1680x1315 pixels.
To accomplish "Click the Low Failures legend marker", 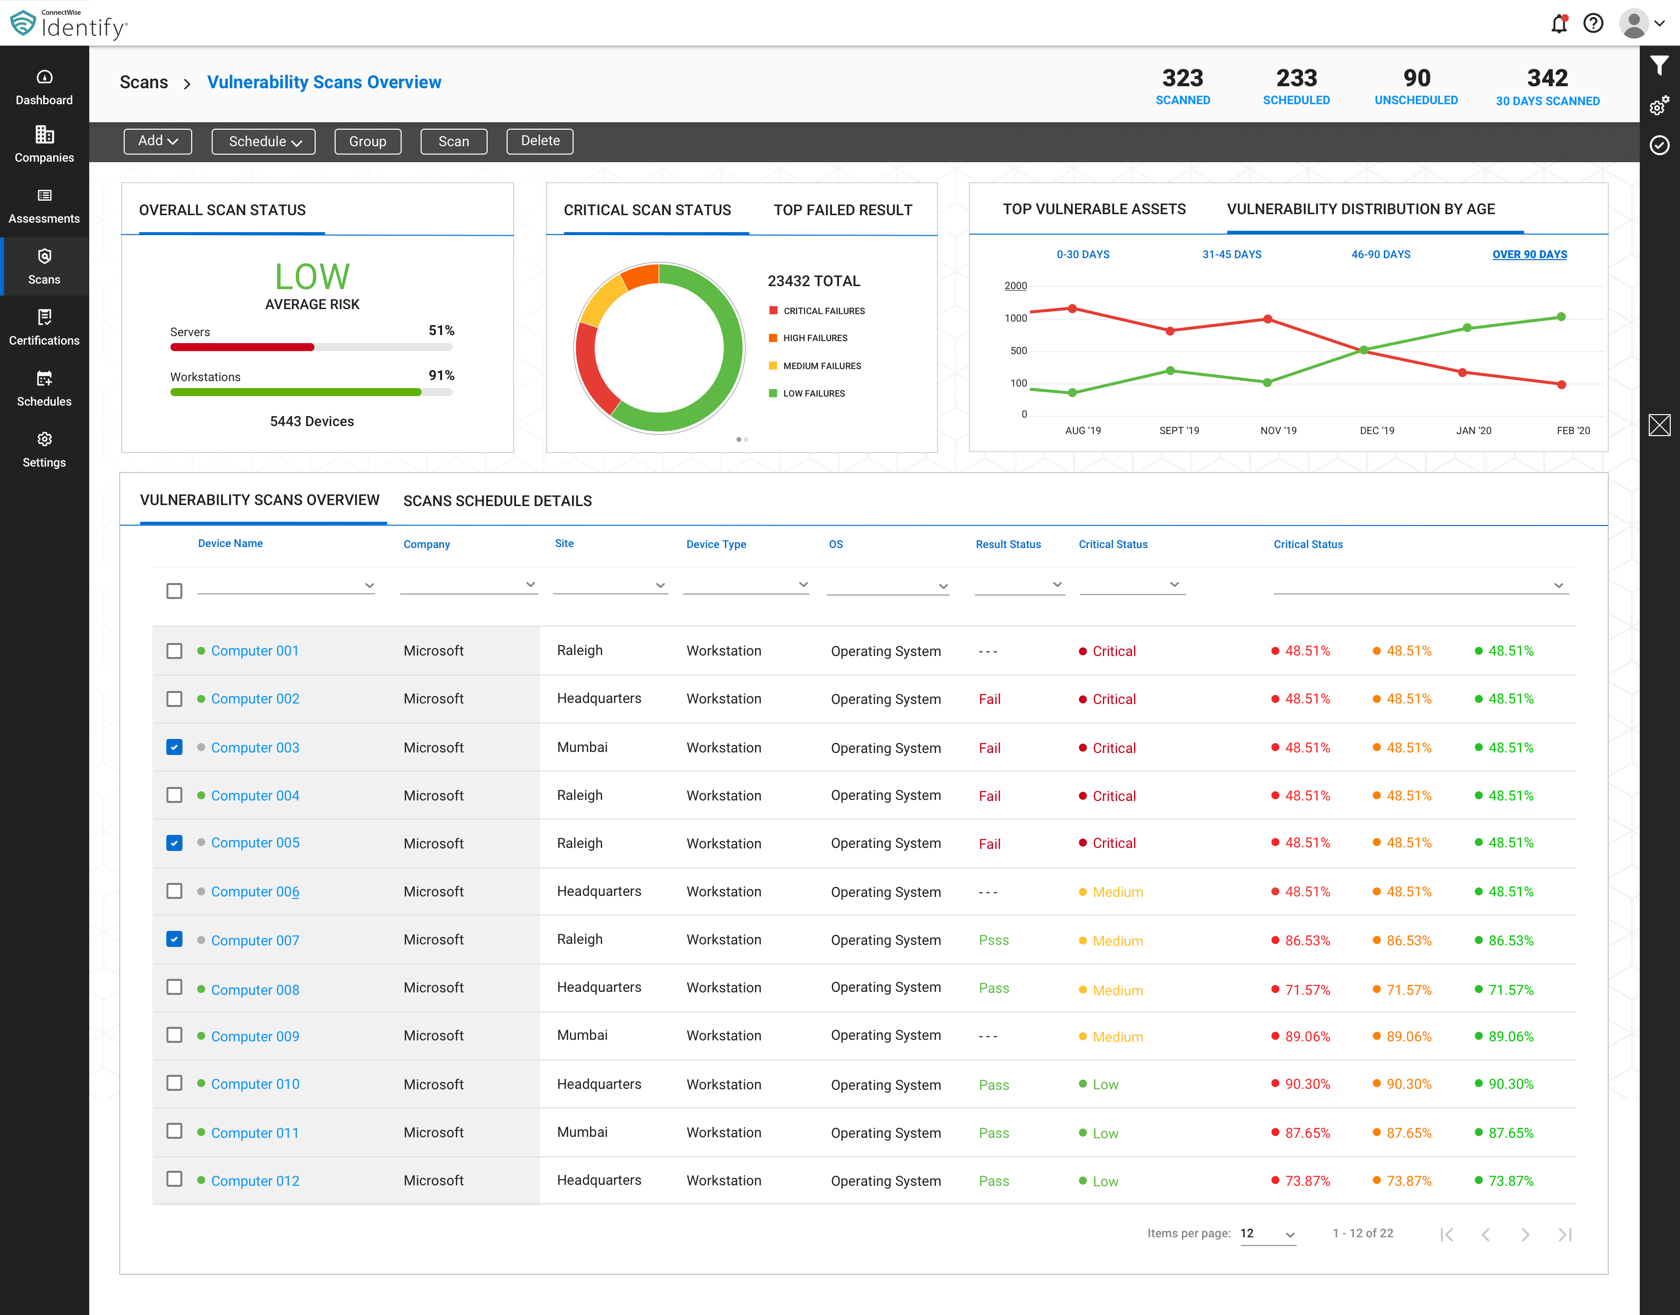I will click(773, 393).
